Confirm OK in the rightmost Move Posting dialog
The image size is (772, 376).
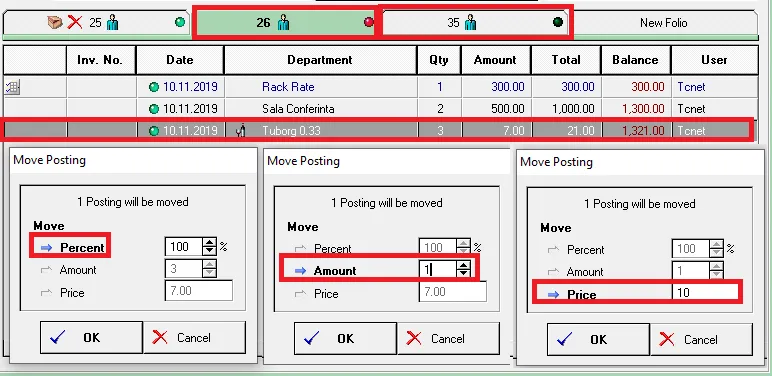click(598, 340)
